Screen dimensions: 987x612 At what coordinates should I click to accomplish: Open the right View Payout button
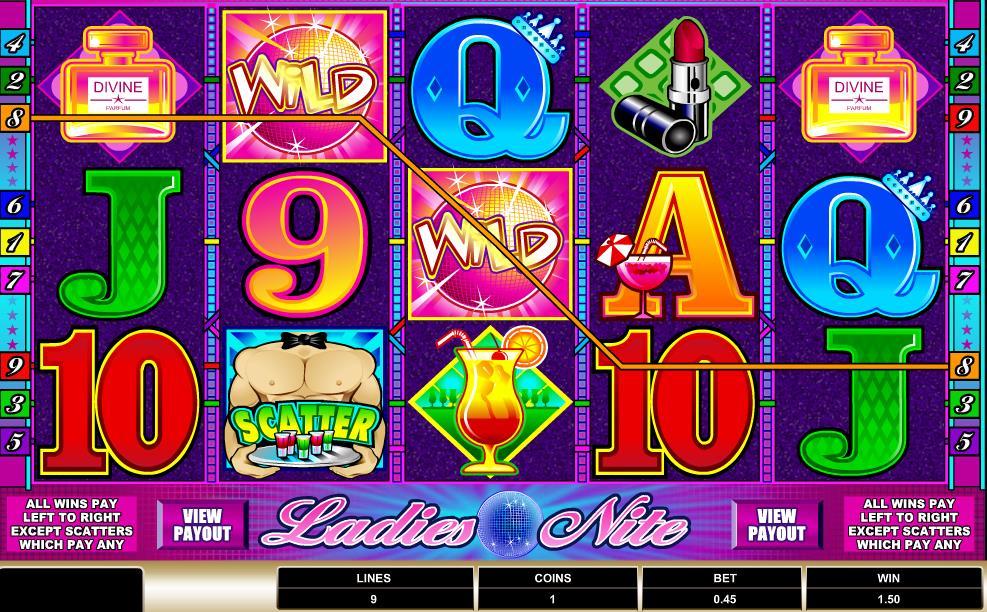point(777,524)
